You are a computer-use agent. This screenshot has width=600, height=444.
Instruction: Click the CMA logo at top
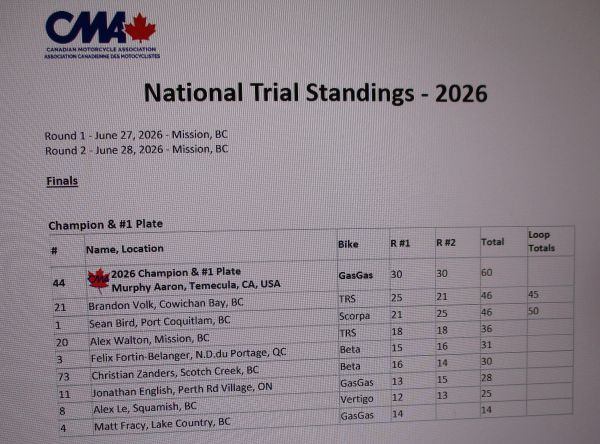(101, 35)
